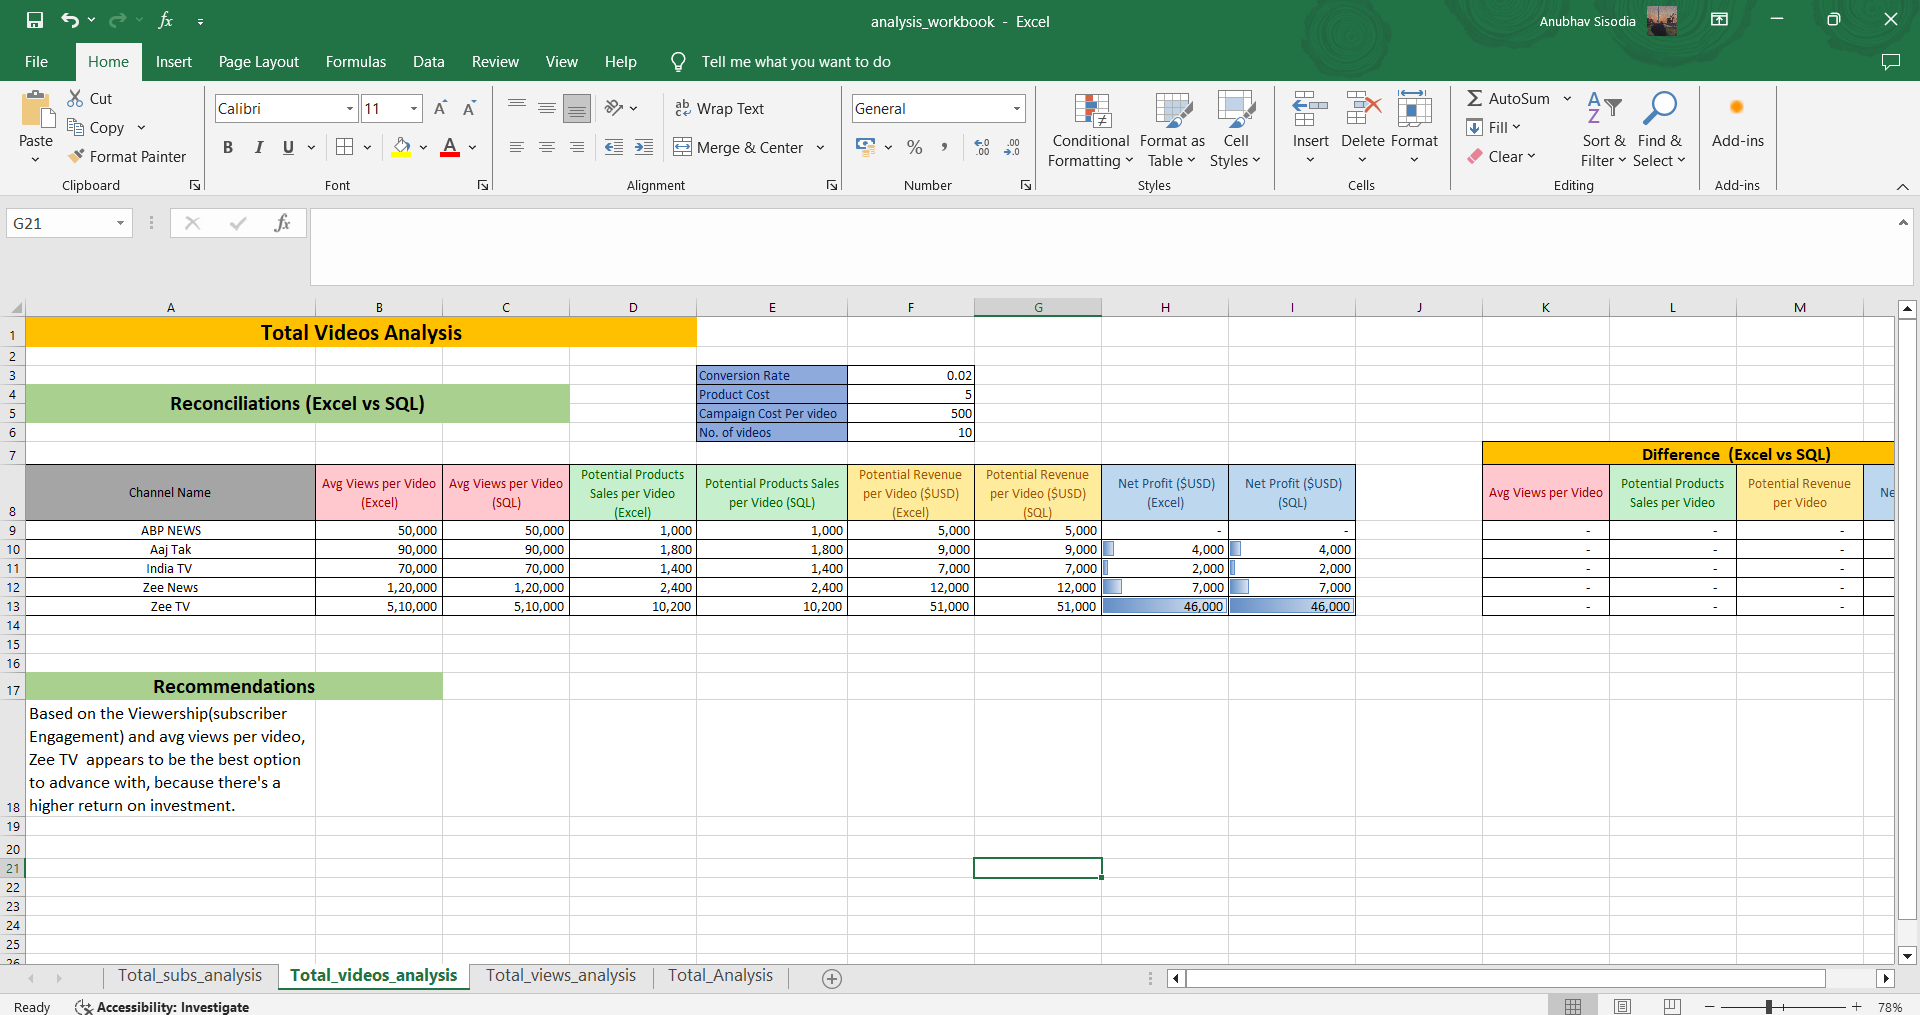Toggle Bottom Align button

(x=577, y=108)
